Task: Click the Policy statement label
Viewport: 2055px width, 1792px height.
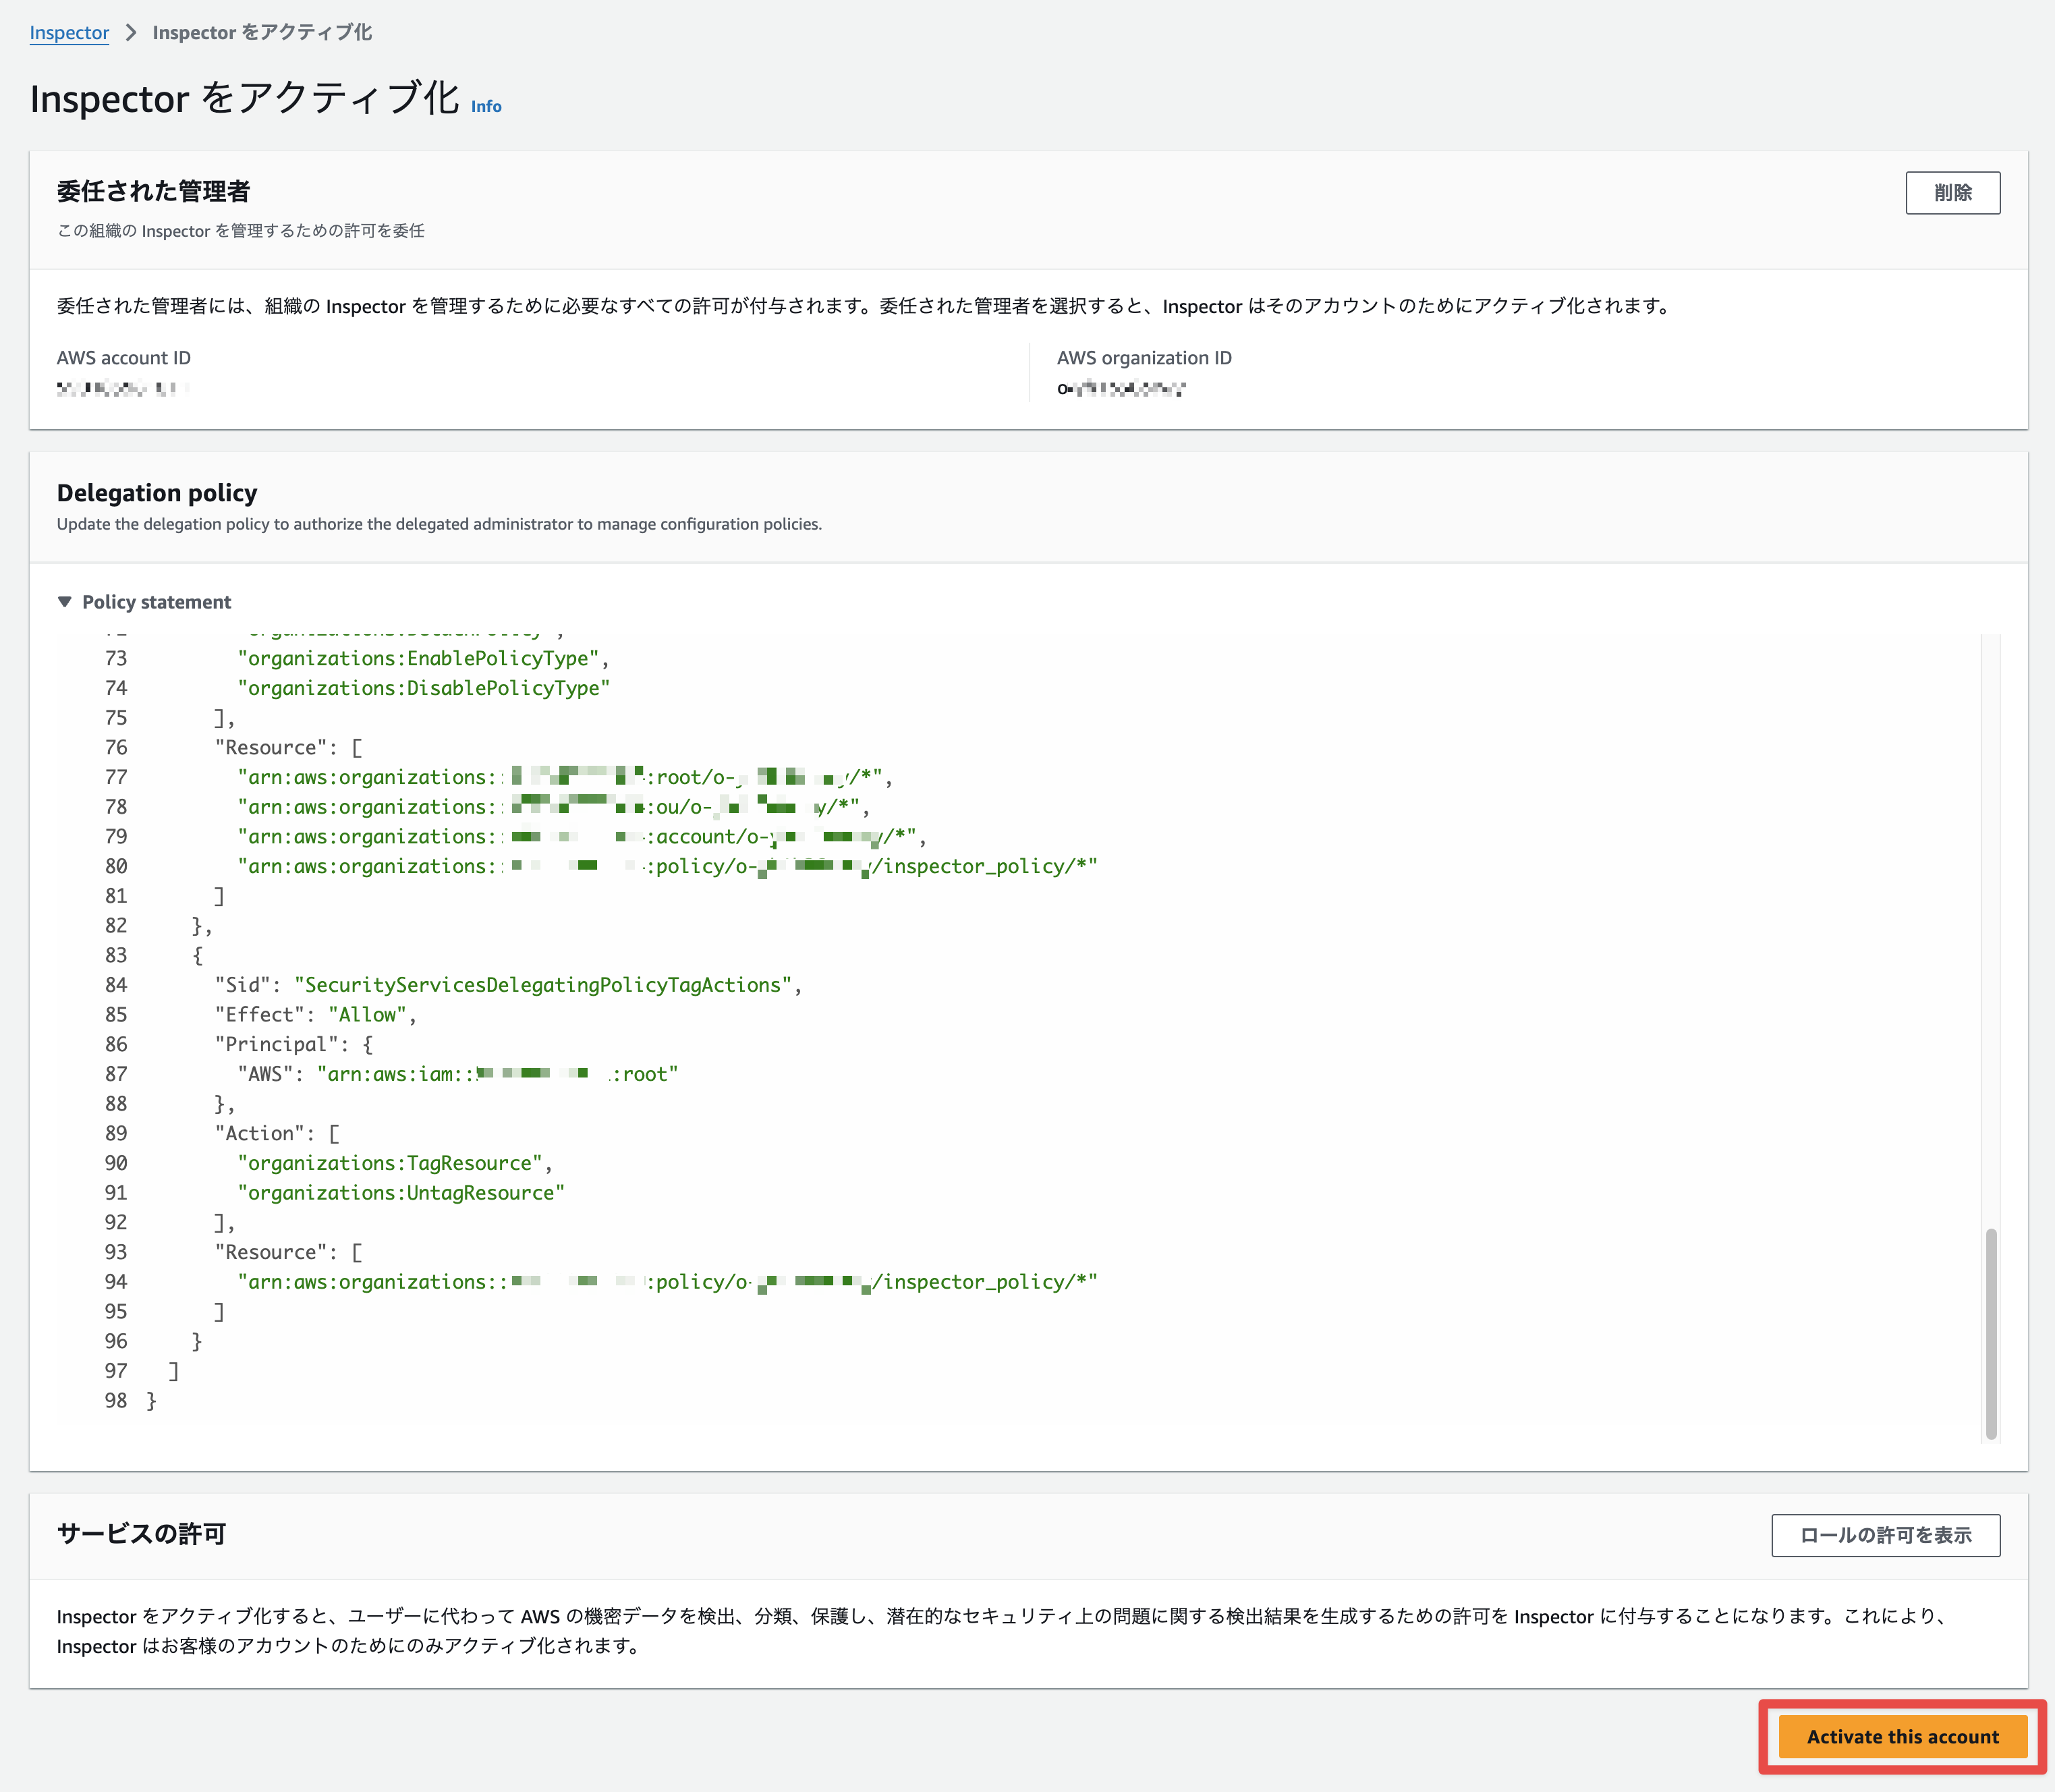Action: (156, 602)
